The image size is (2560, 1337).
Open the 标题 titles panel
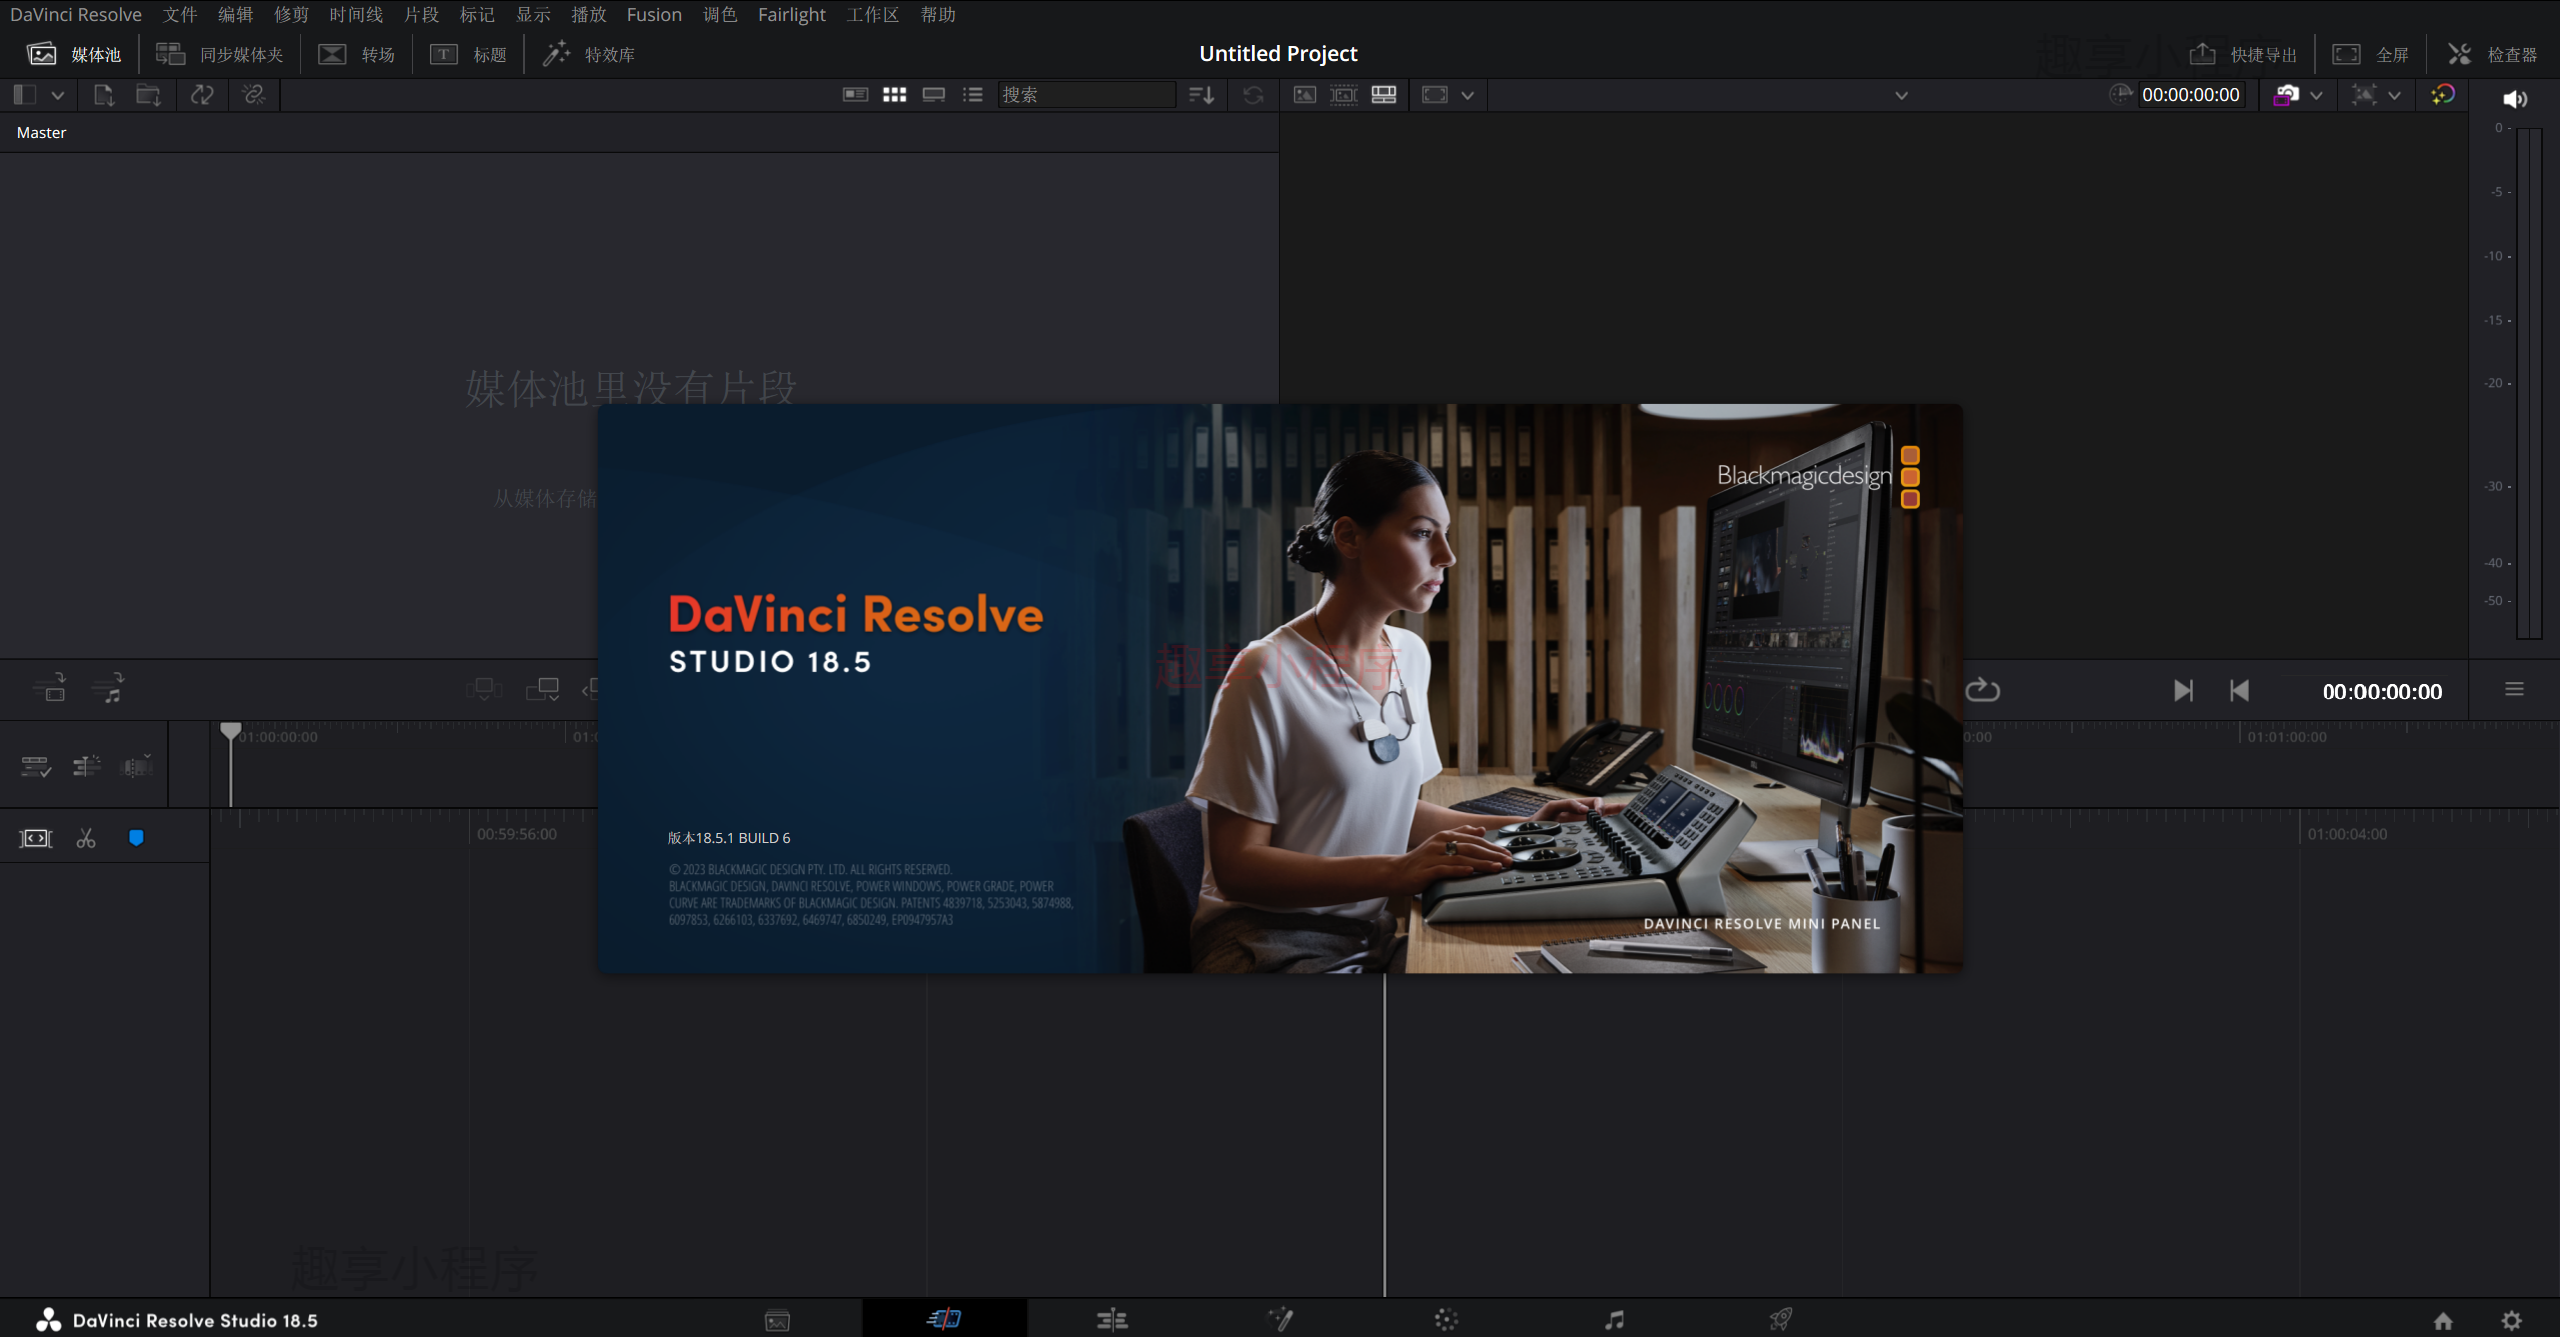pyautogui.click(x=468, y=54)
